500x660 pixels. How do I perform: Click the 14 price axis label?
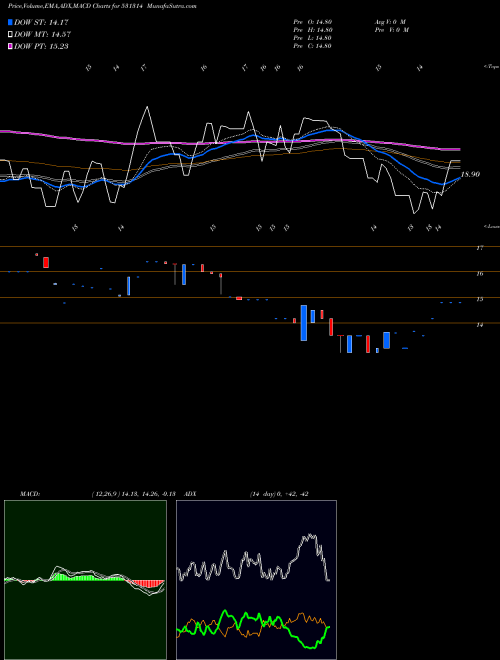[x=479, y=325]
